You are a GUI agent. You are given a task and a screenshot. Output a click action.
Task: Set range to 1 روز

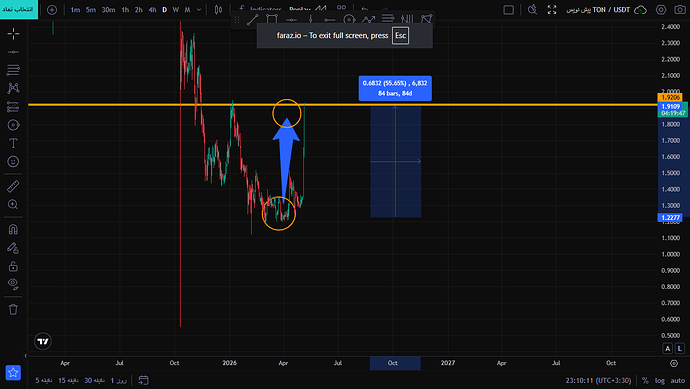point(119,380)
